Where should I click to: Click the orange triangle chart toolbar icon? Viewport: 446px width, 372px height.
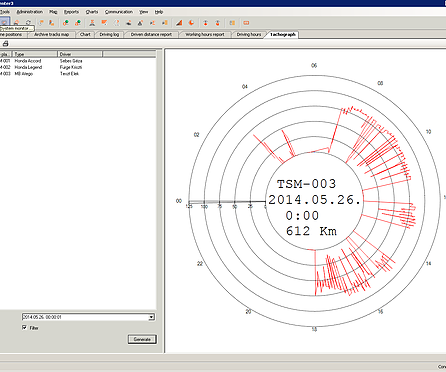point(179,23)
